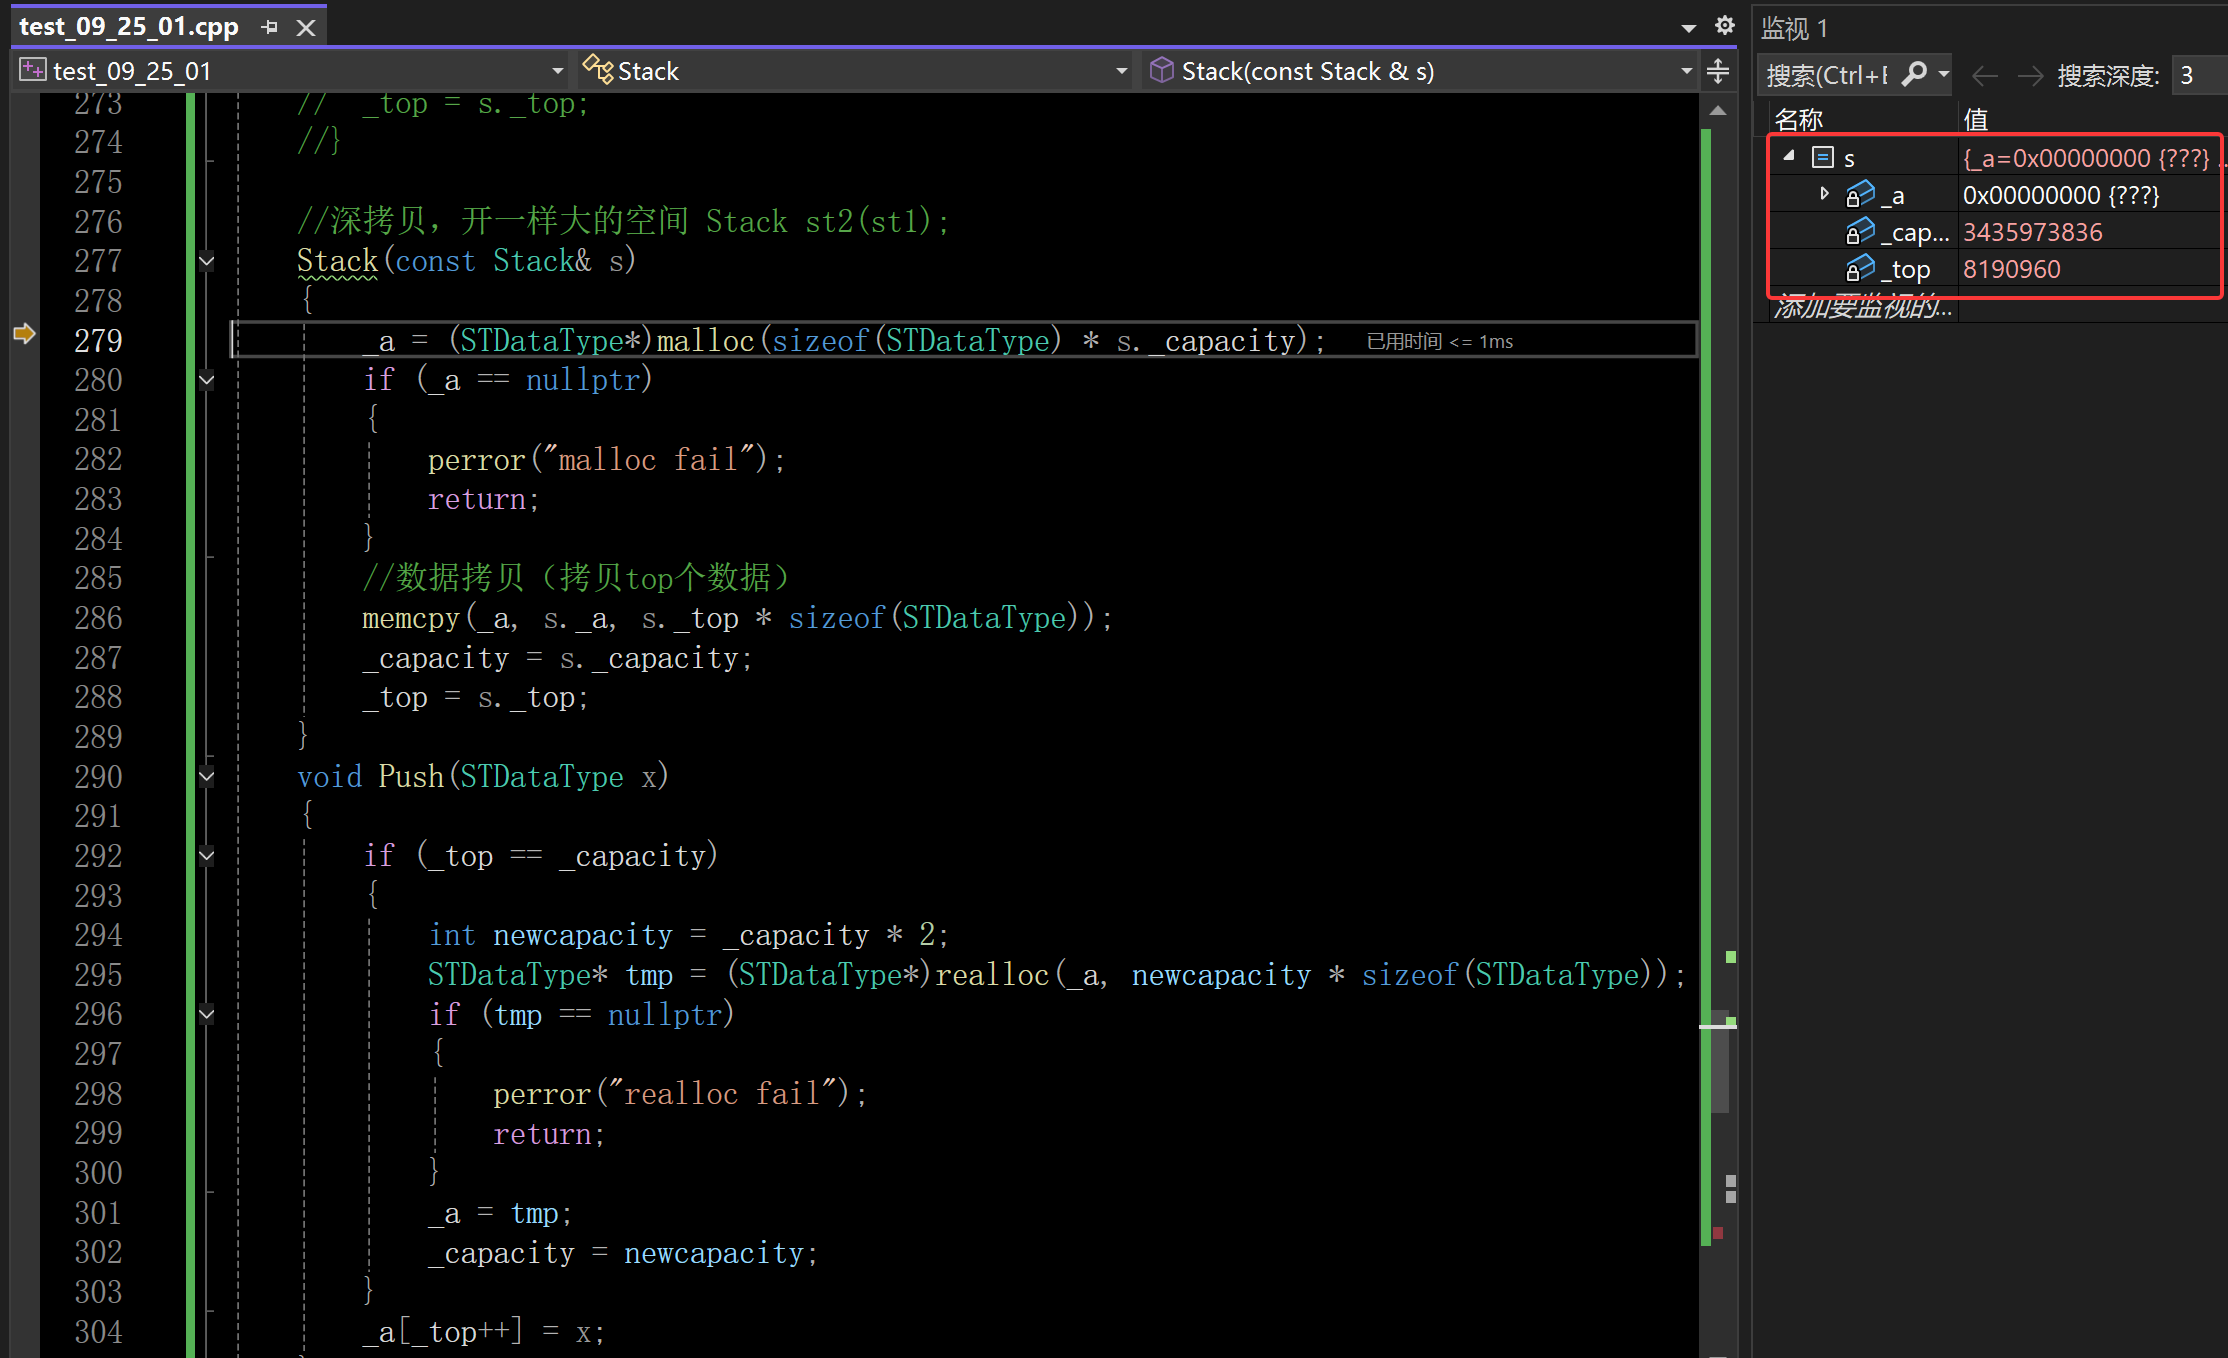Open the document tab settings gear
This screenshot has width=2228, height=1358.
click(1724, 26)
